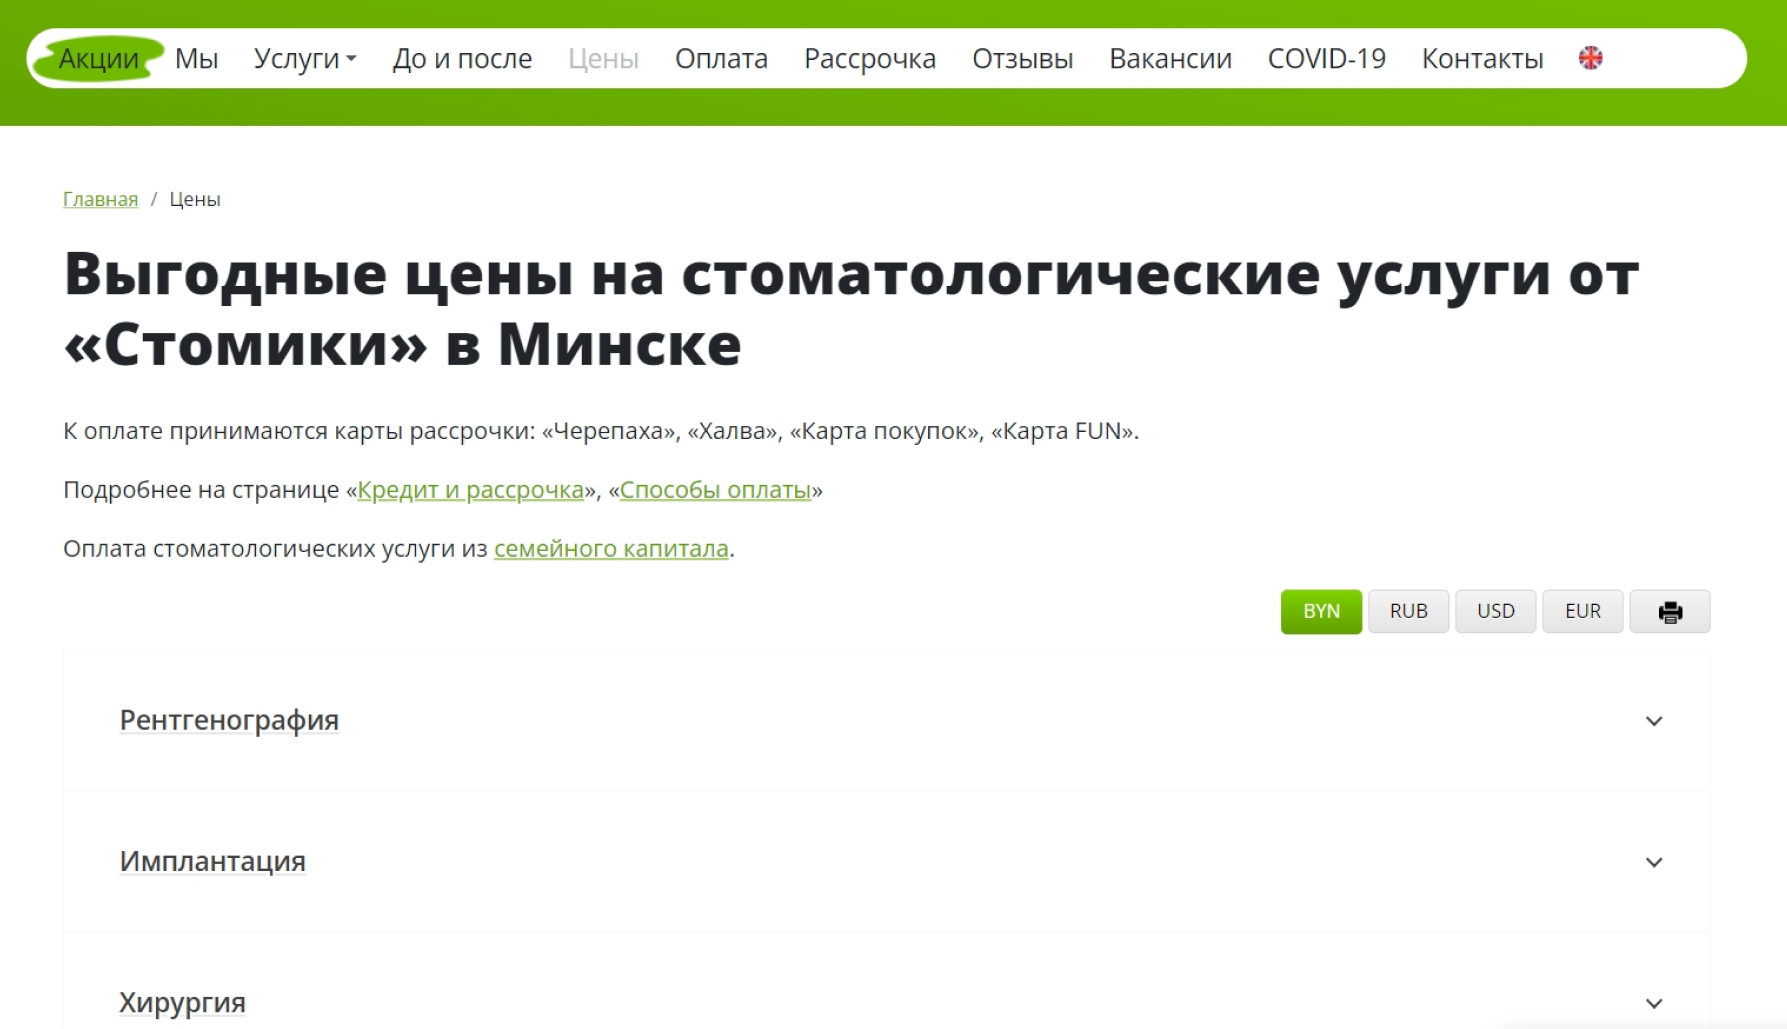Switch language via the British flag icon

1590,58
